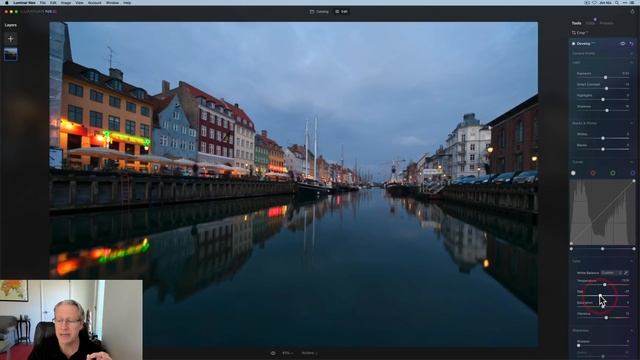Screen dimensions: 640x360
Task: Open the Account menu
Action: [94, 2]
